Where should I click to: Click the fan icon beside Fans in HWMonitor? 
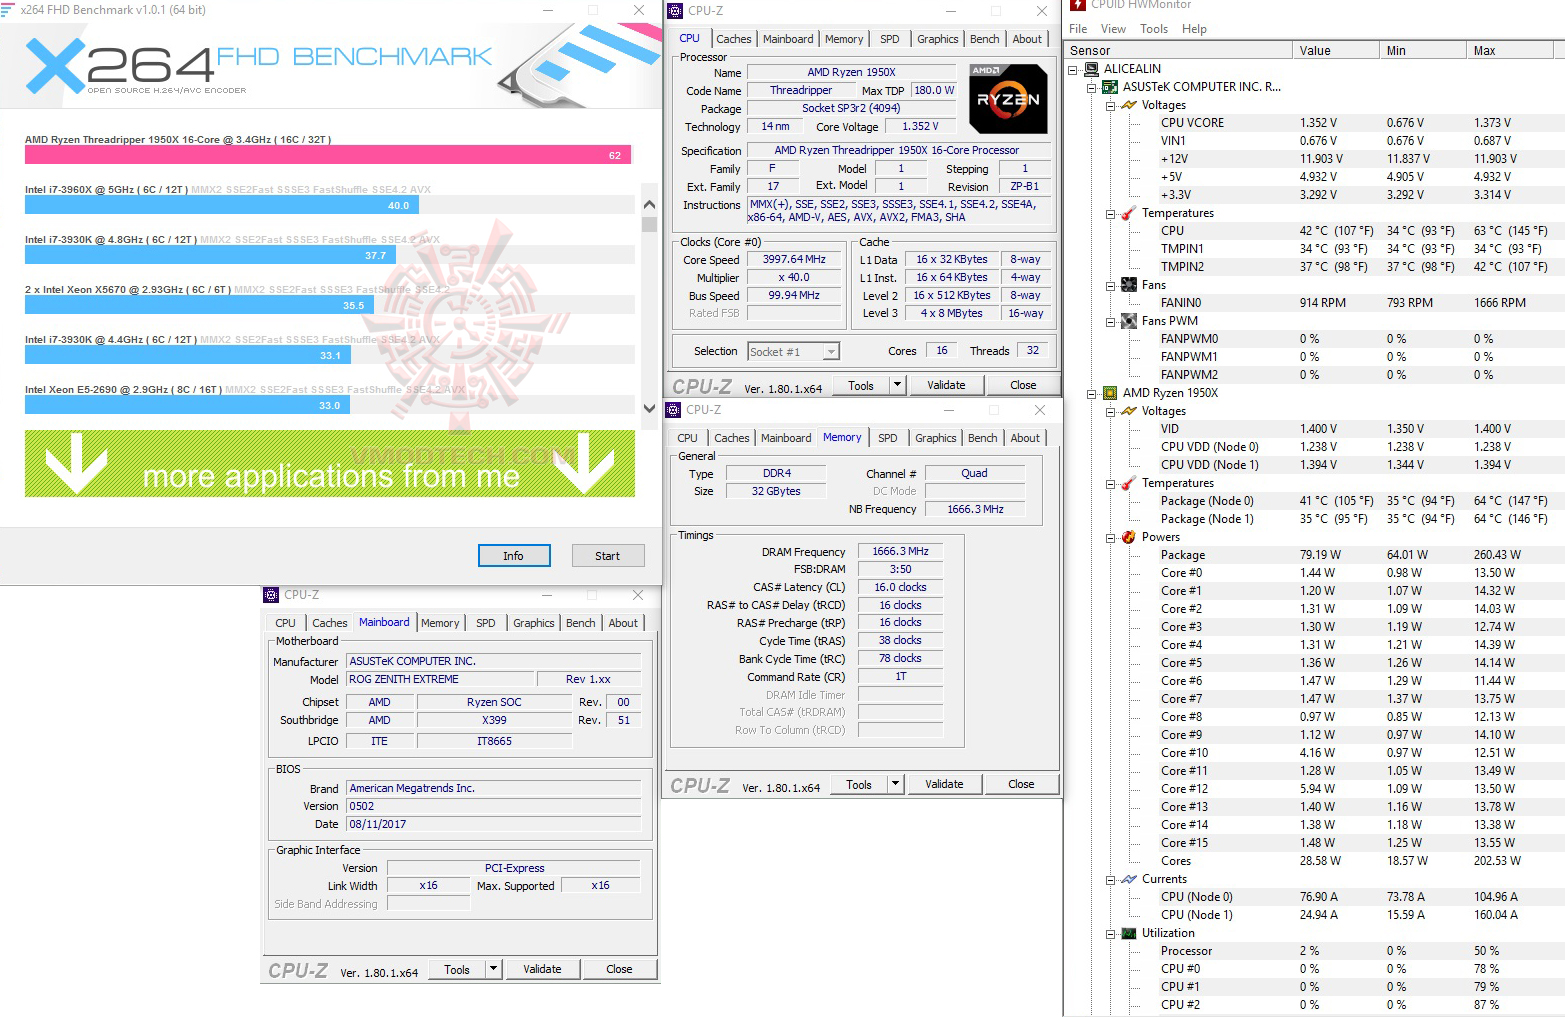click(x=1127, y=284)
